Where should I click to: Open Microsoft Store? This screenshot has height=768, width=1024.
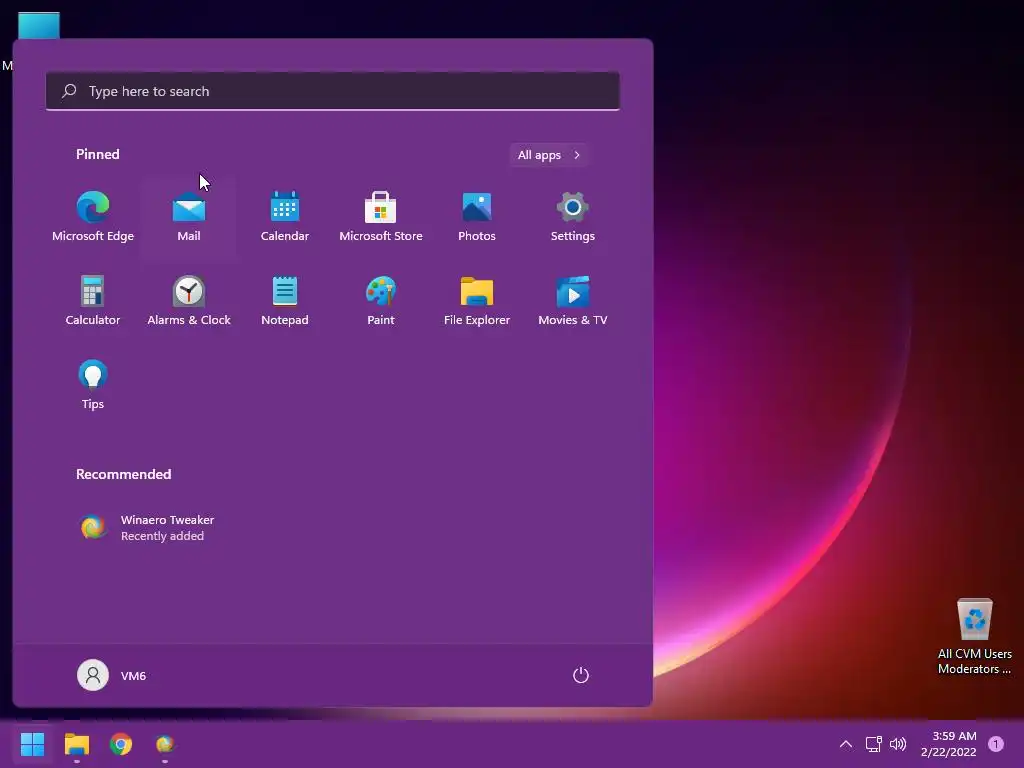tap(381, 217)
